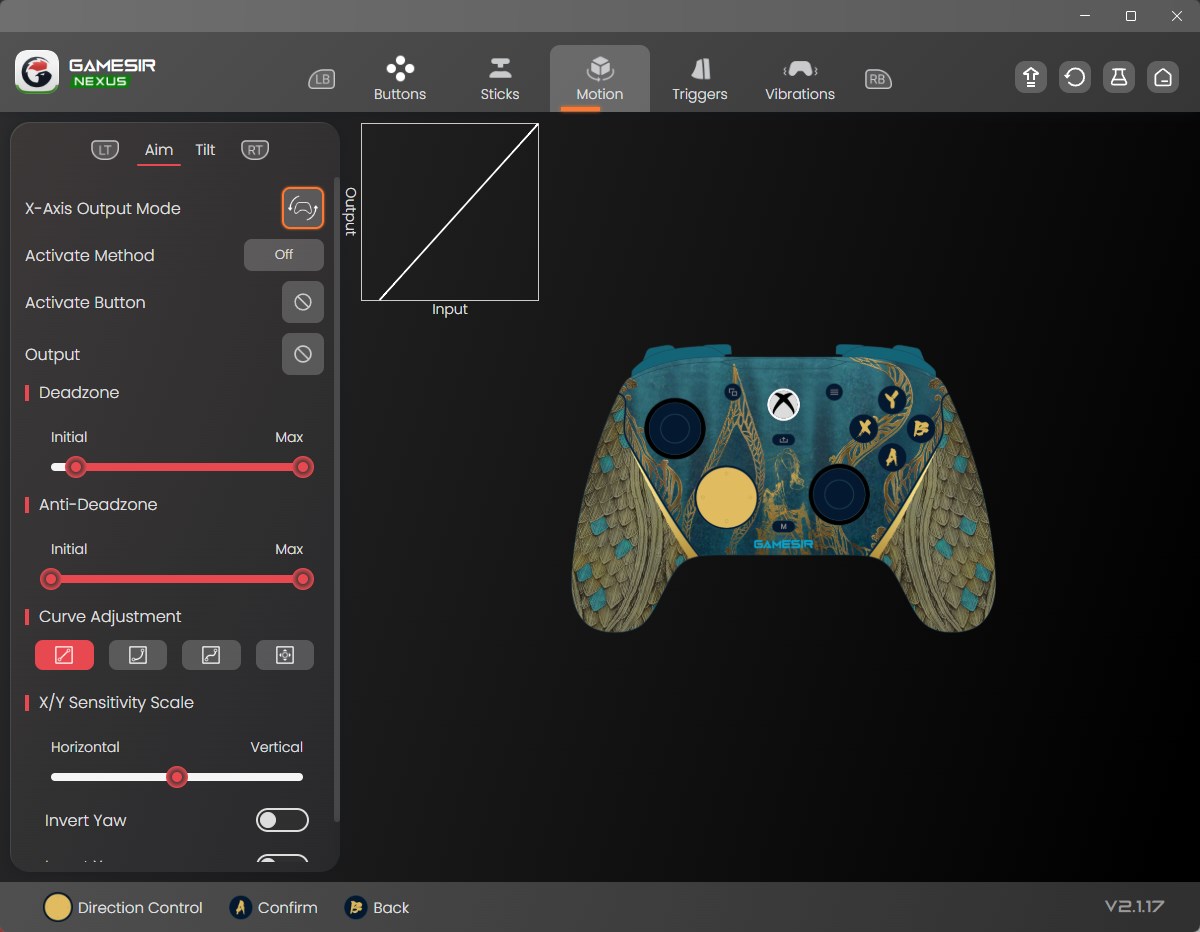
Task: Open the custom curve adjustment editor
Action: coord(285,655)
